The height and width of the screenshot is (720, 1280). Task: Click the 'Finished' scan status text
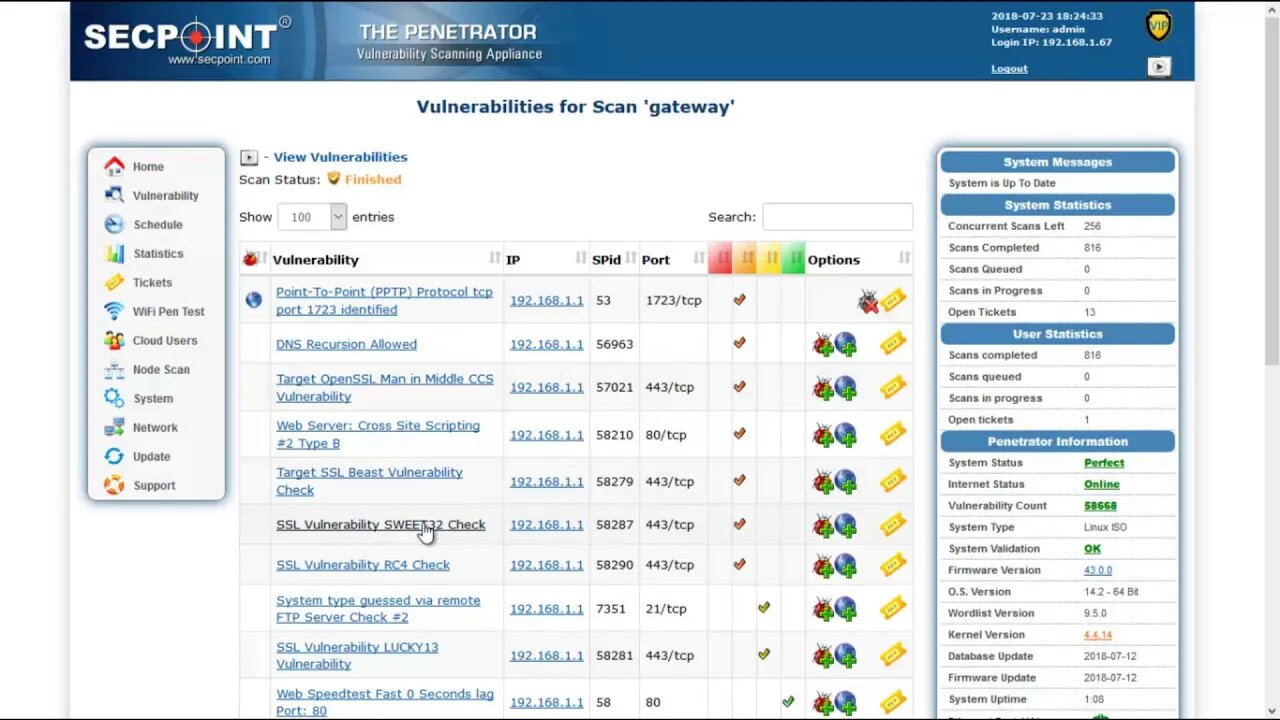373,179
